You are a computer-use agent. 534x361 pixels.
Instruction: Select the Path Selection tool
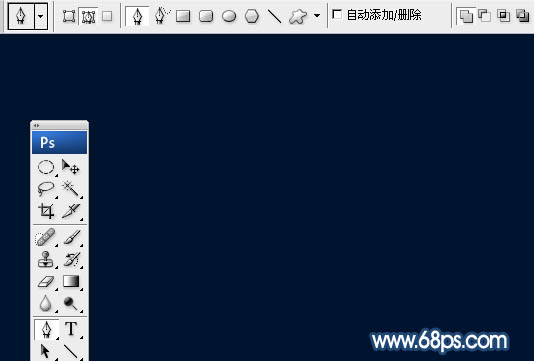pyautogui.click(x=45, y=351)
